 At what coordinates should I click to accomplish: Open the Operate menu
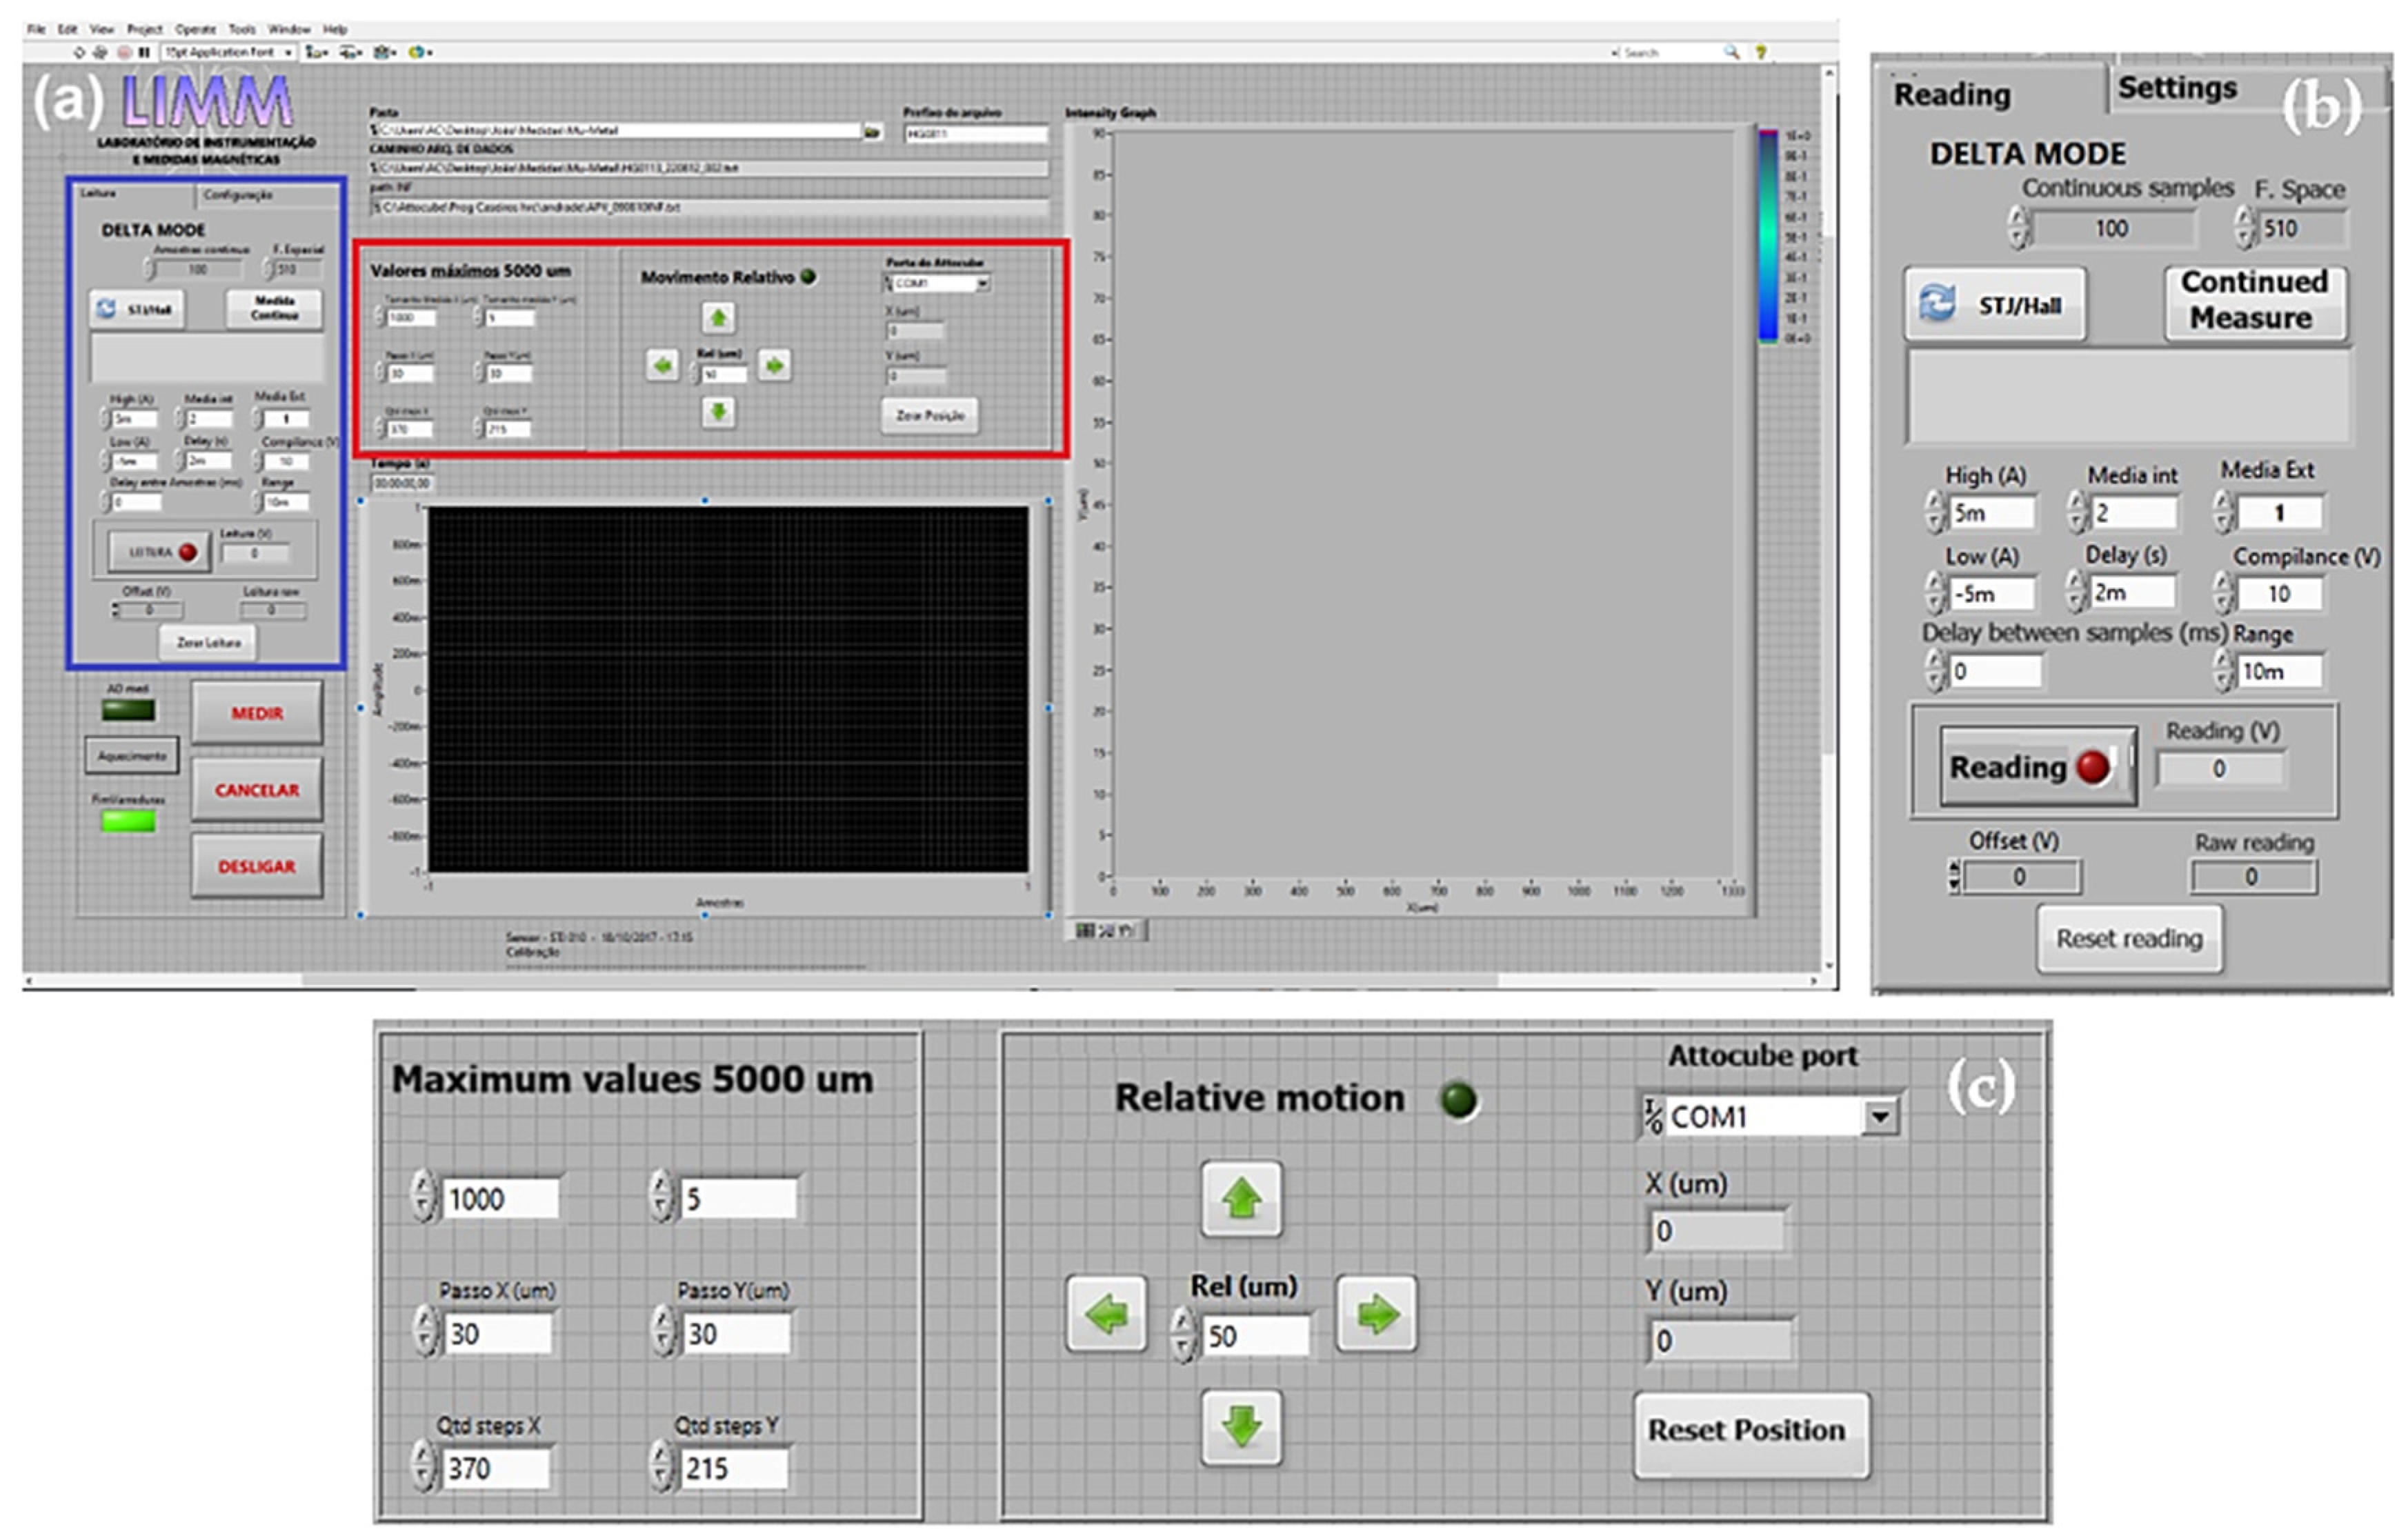click(195, 30)
